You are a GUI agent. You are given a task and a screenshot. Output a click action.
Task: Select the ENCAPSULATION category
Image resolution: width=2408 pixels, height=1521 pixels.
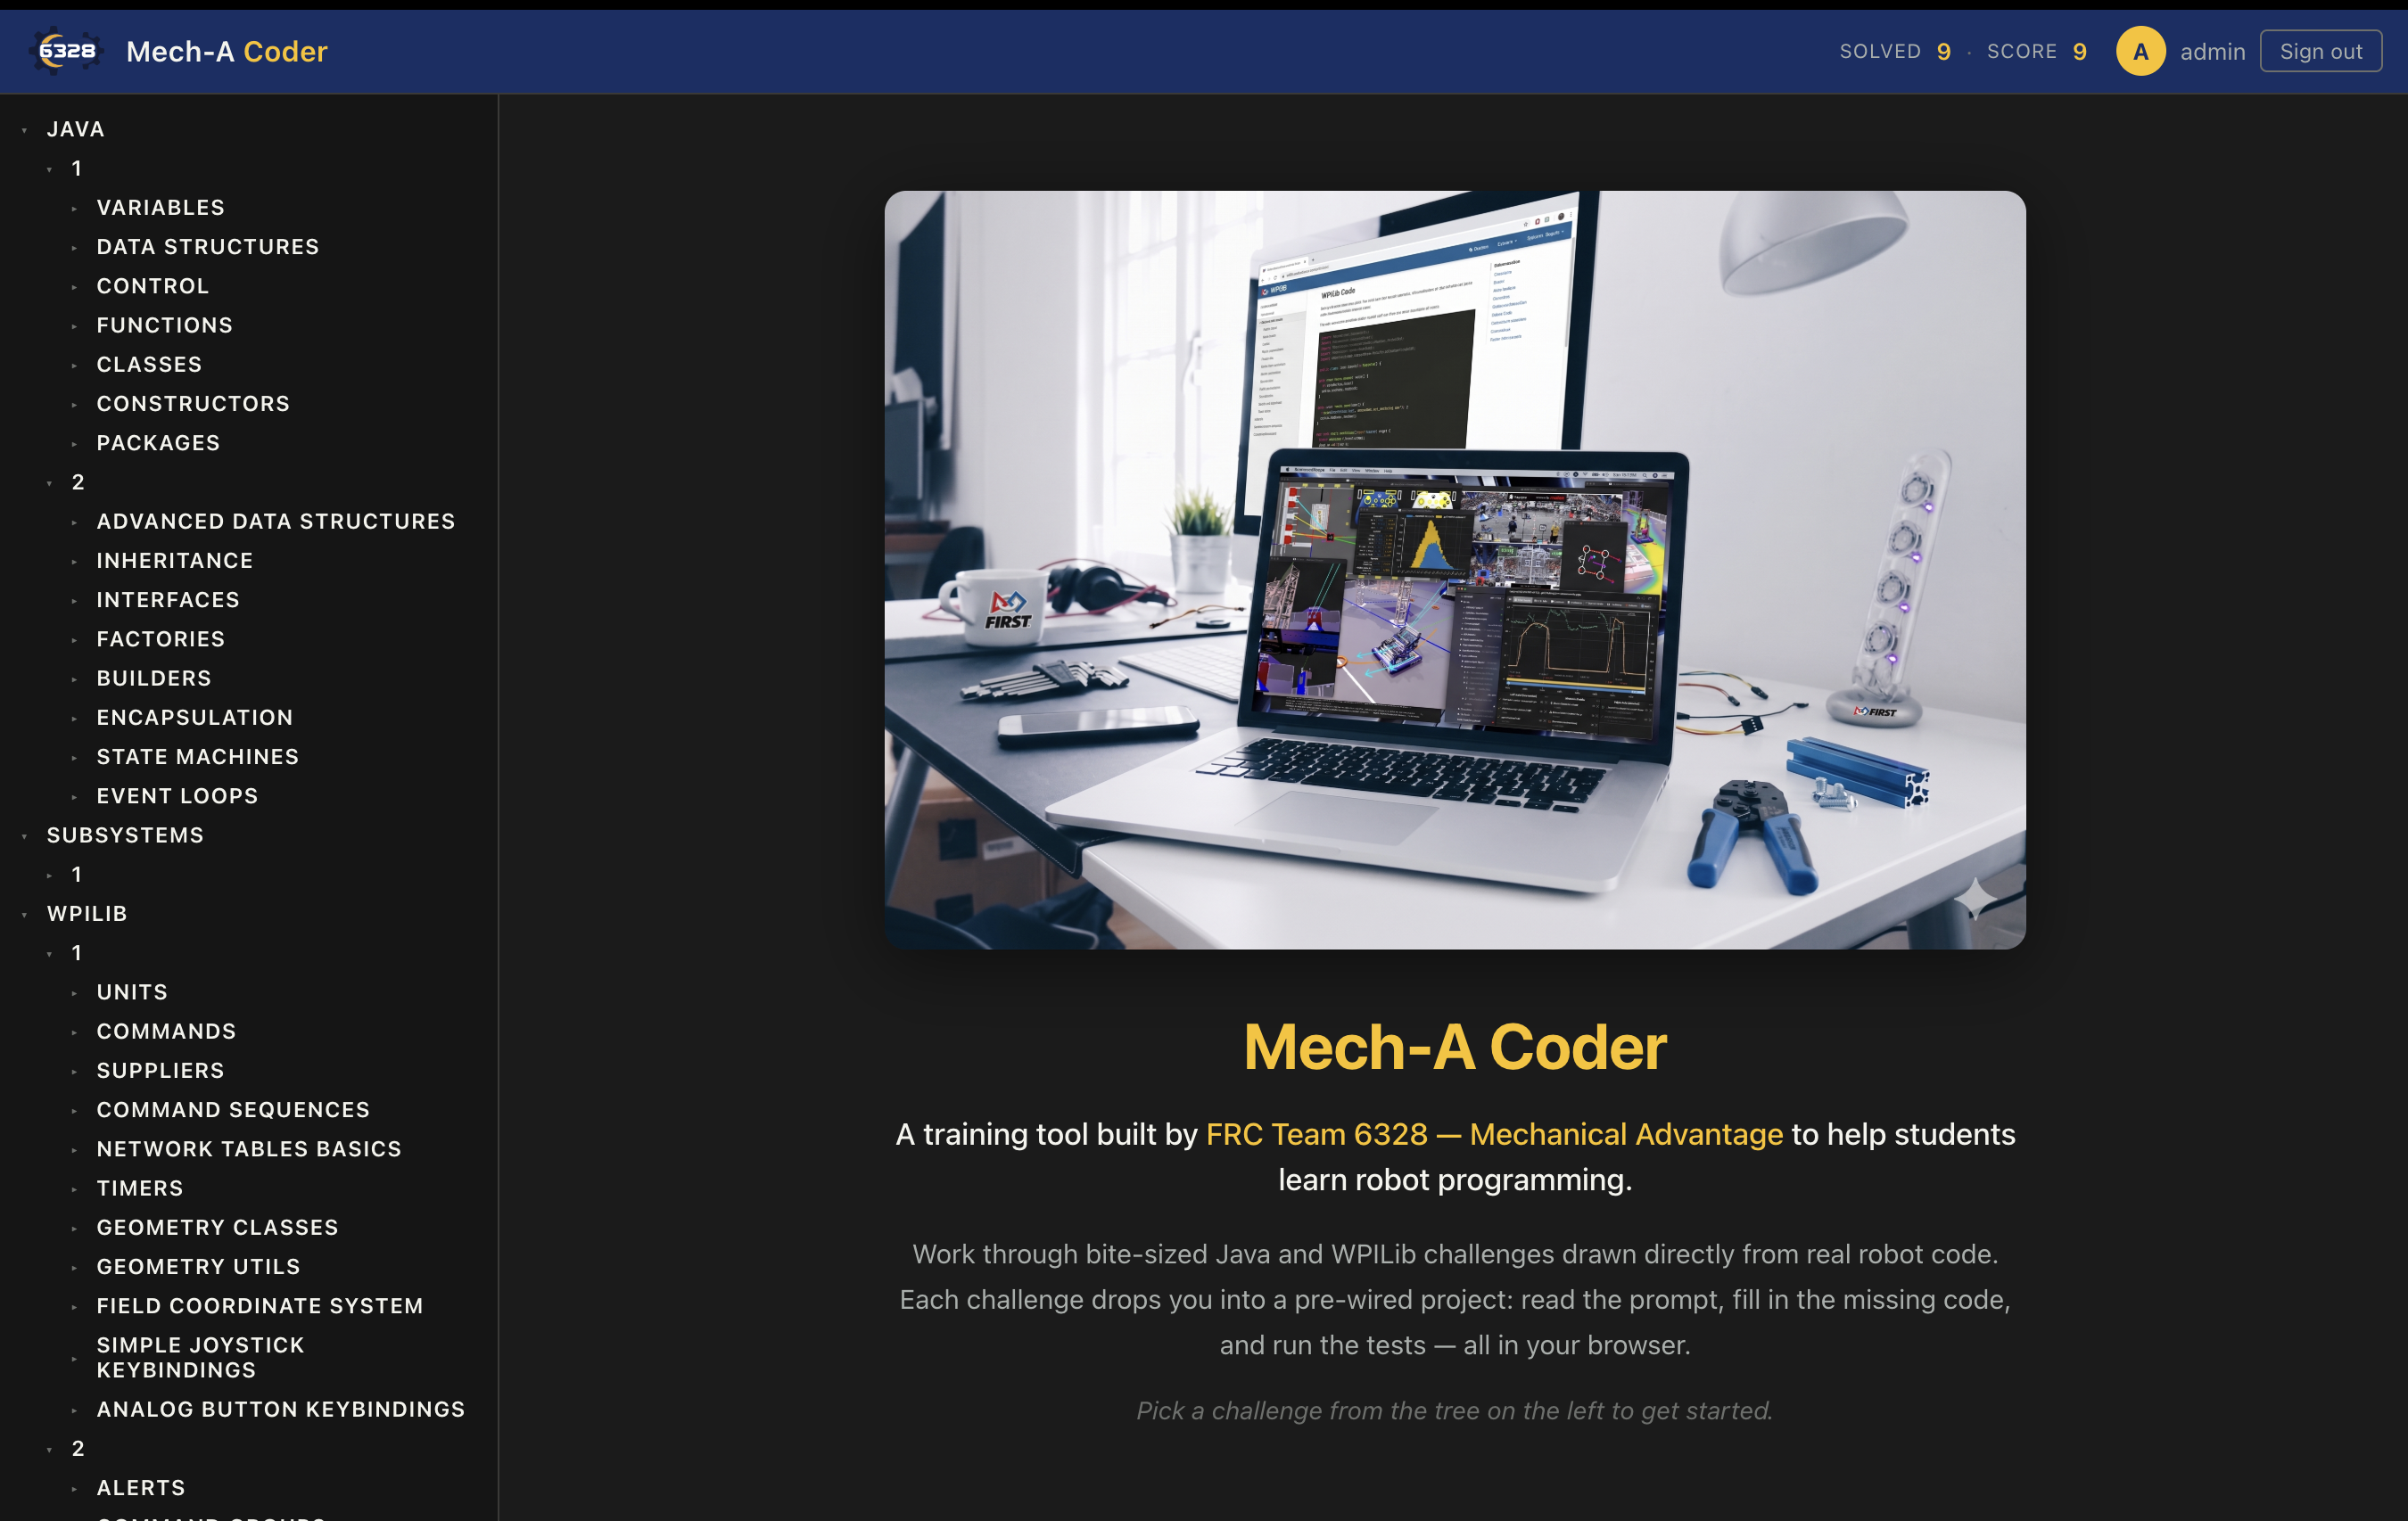[x=195, y=717]
